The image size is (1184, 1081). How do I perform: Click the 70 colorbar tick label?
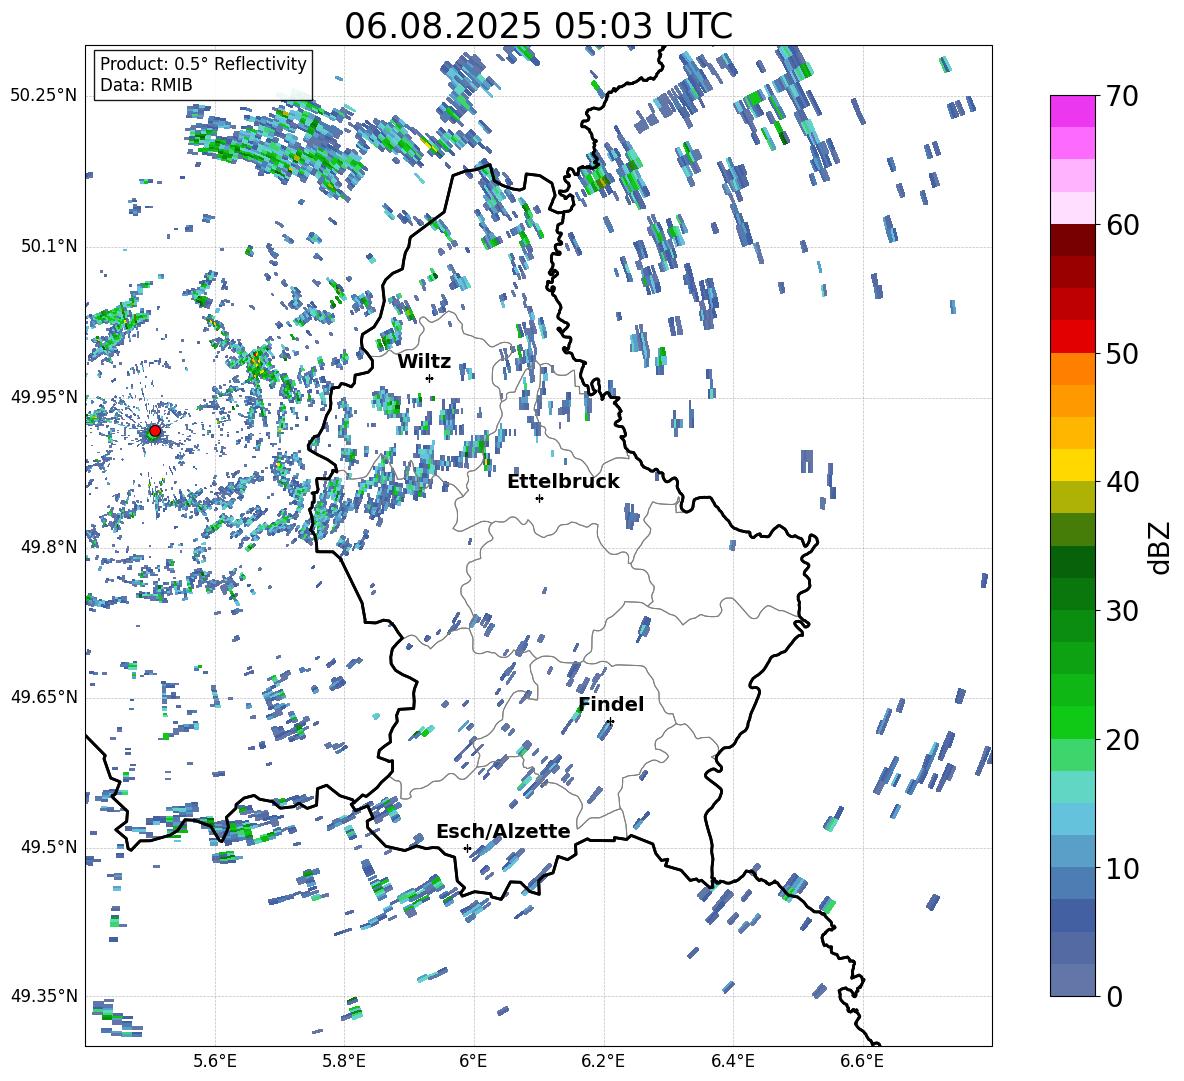[1122, 96]
